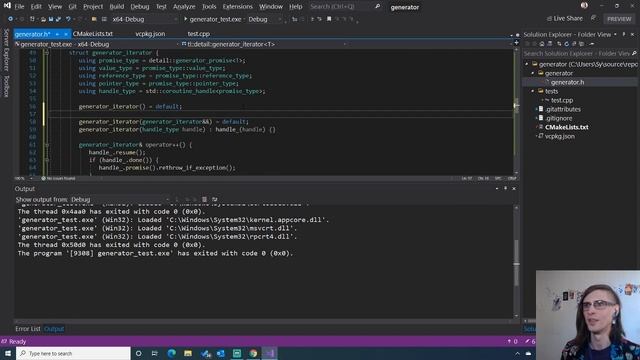Open the Debug startup mode dropdown
The width and height of the screenshot is (640, 360).
(x=265, y=19)
